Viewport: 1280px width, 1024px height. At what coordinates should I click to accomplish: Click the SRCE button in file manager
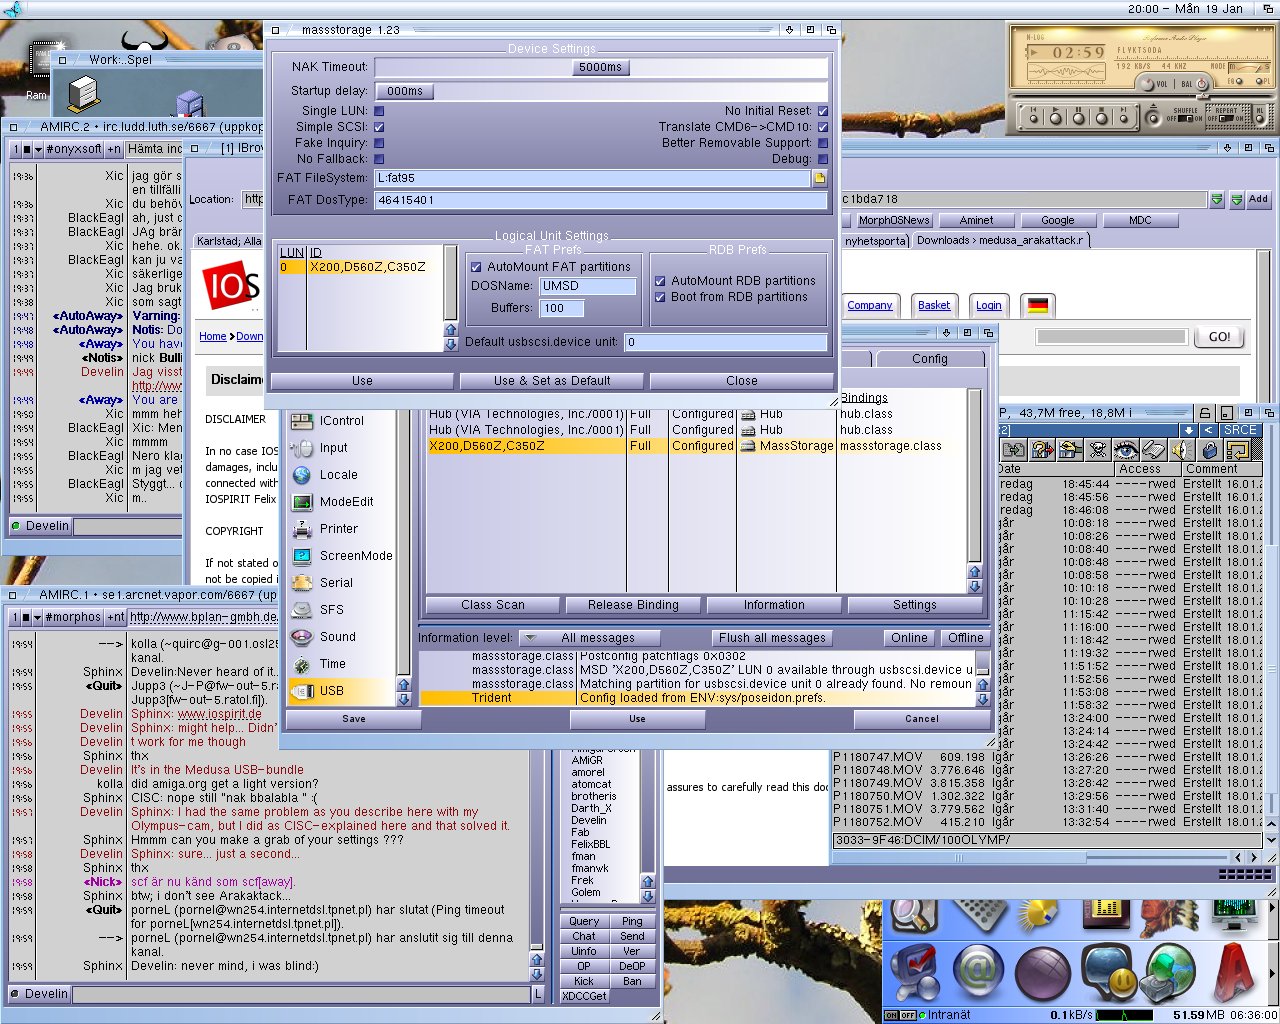click(1240, 430)
